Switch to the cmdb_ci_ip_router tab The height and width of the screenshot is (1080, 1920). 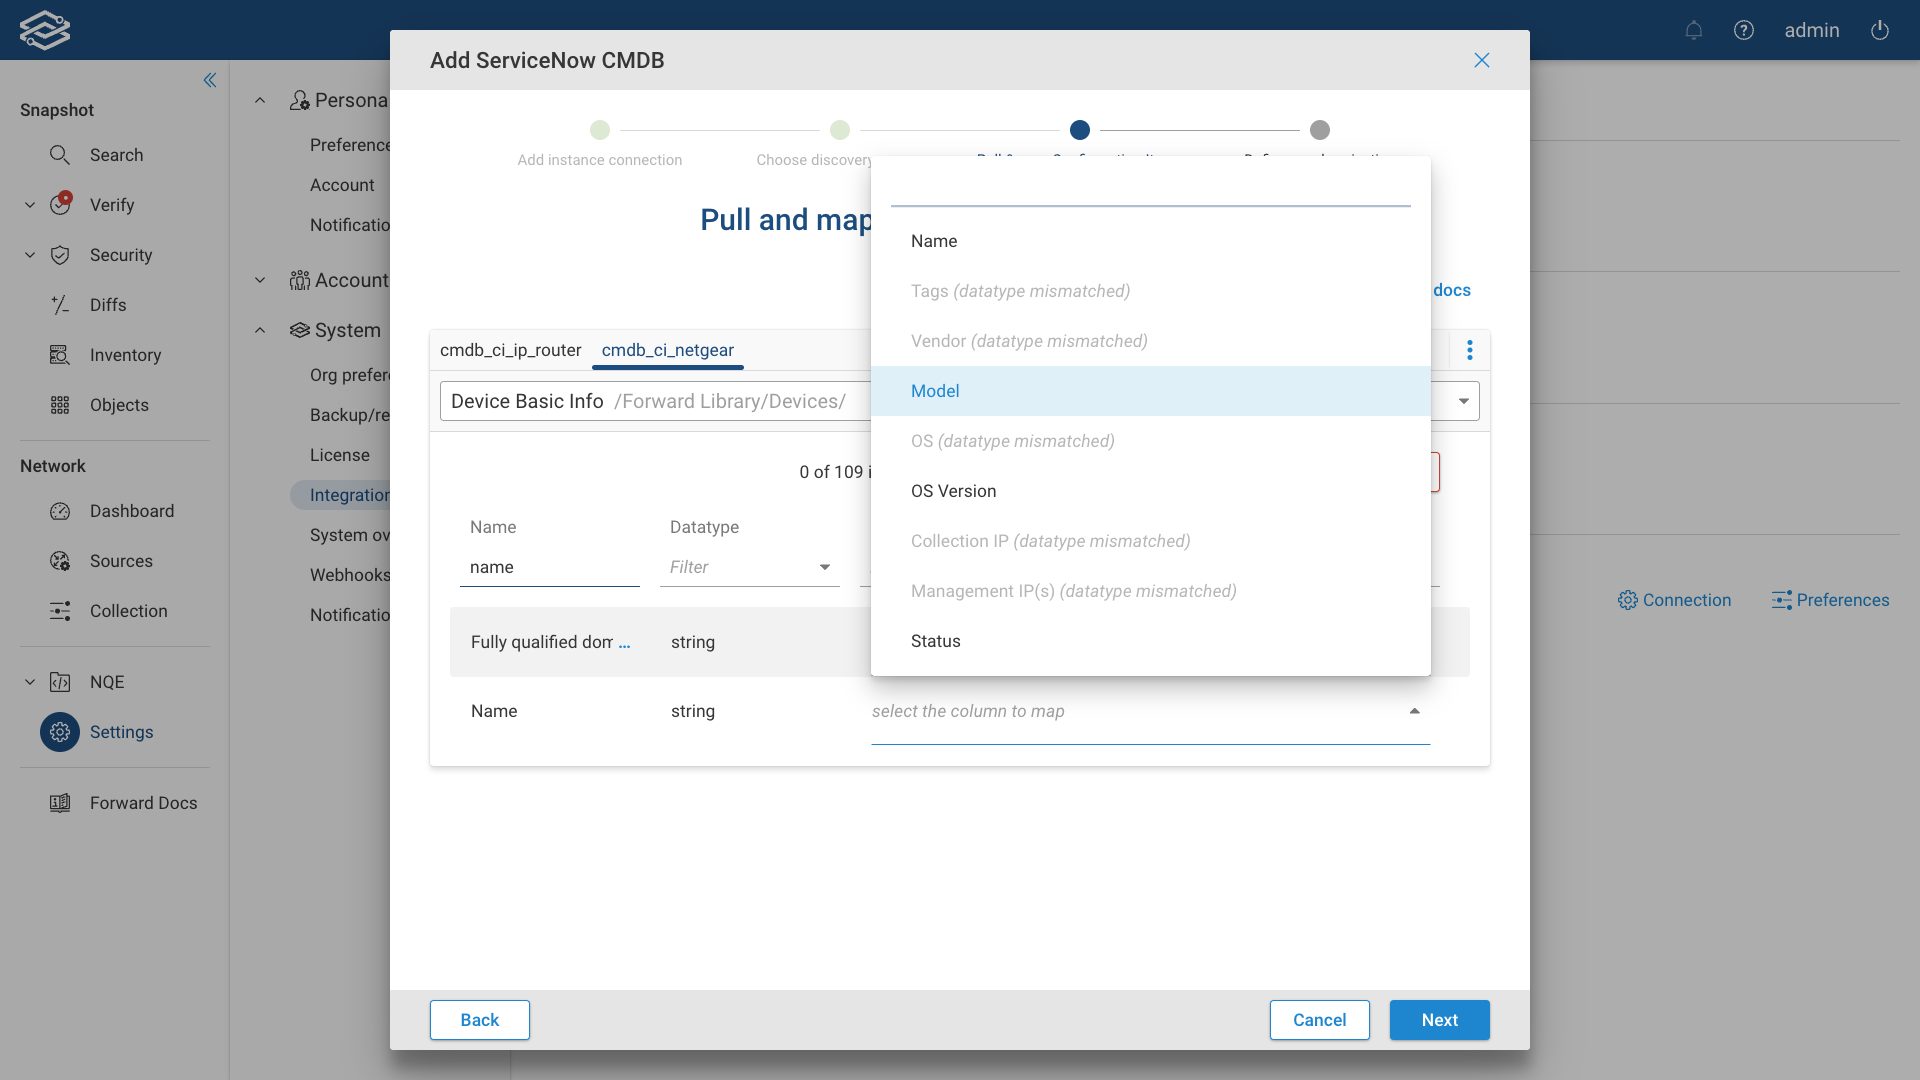coord(511,350)
